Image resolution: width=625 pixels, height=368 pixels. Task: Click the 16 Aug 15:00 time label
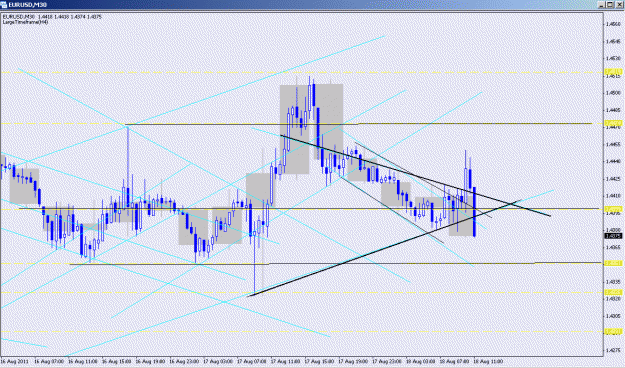(x=116, y=361)
